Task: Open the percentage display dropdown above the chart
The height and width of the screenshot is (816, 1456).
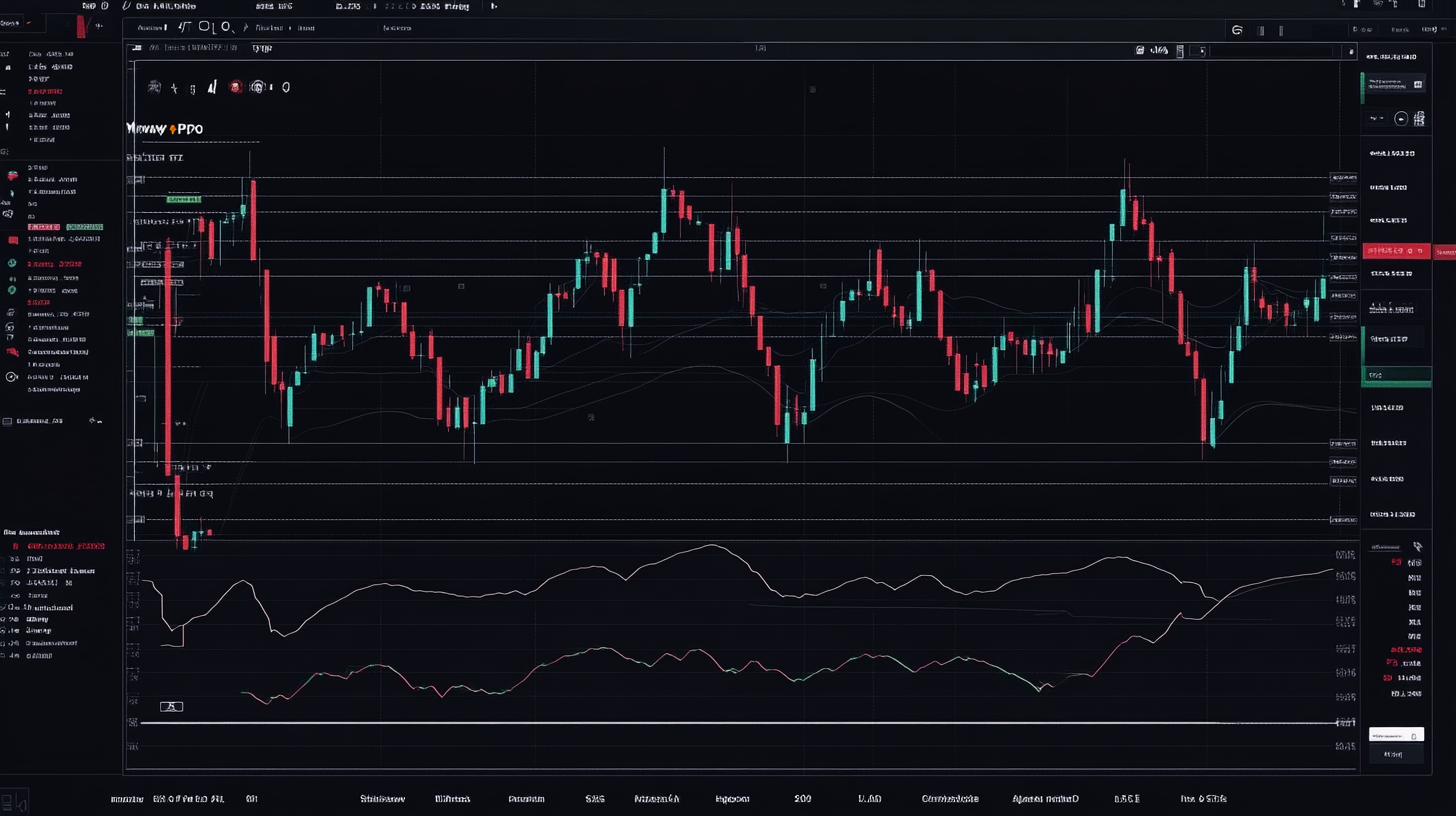Action: click(1160, 50)
